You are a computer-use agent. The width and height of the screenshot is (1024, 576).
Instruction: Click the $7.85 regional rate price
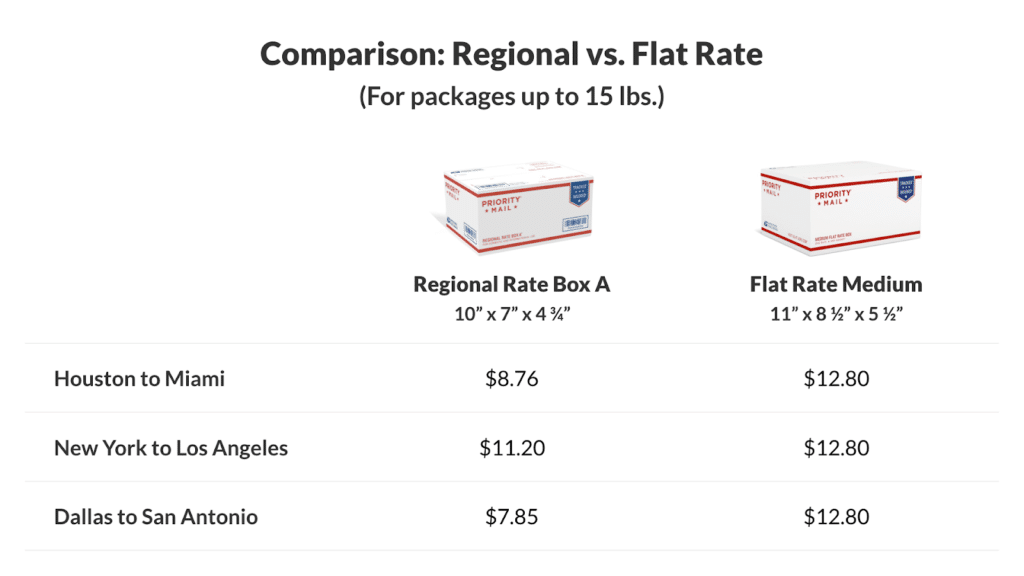click(511, 517)
